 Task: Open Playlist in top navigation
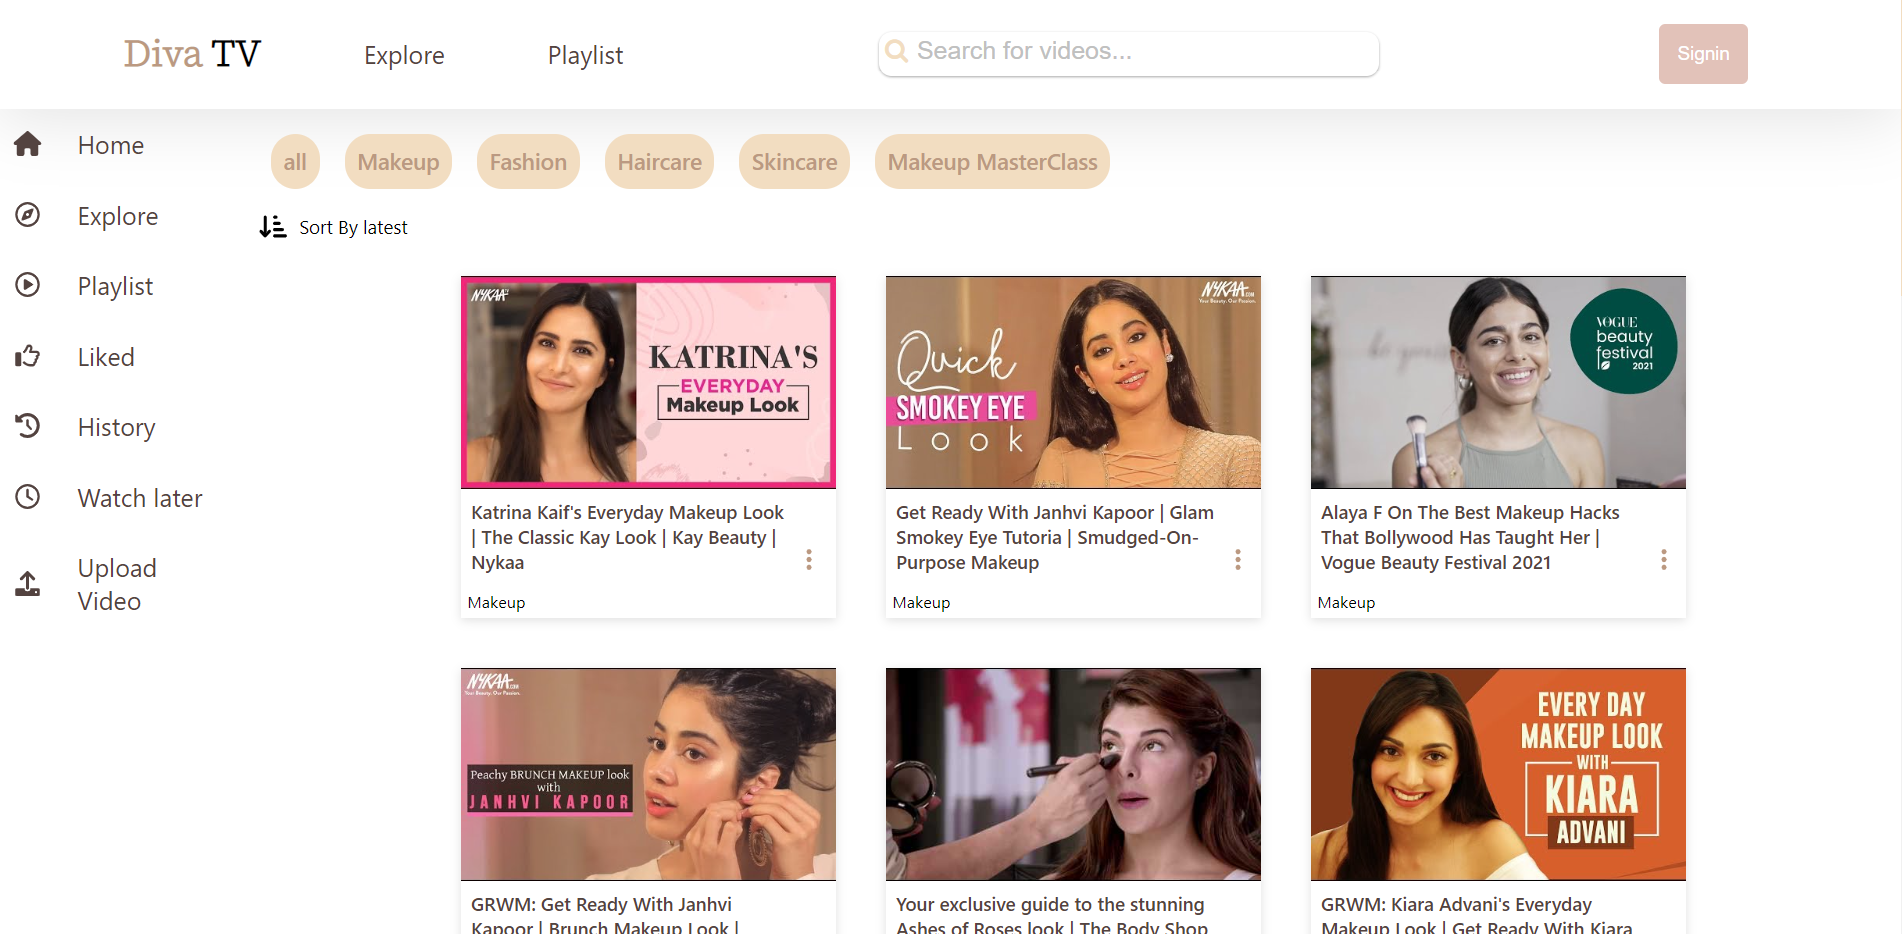click(x=585, y=56)
